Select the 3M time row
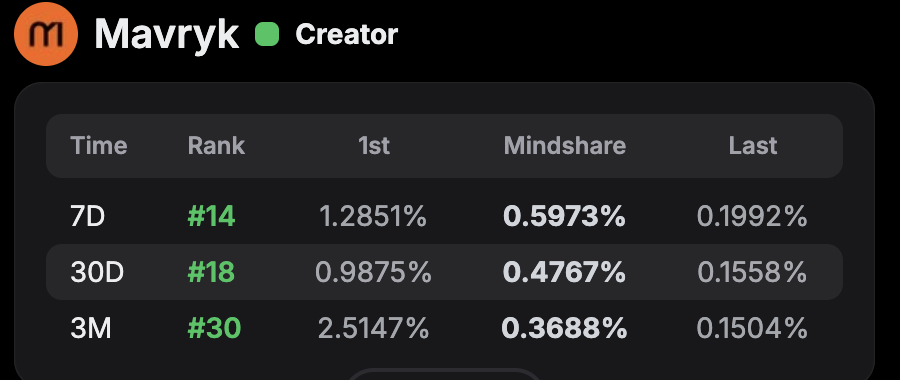Viewport: 900px width, 380px height. [444, 328]
